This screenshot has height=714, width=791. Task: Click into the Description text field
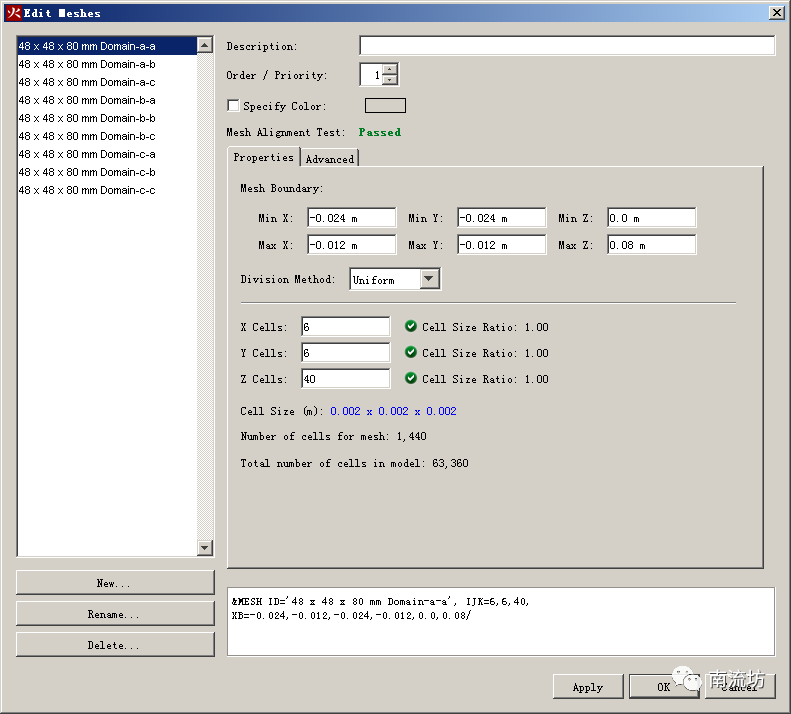pos(566,46)
